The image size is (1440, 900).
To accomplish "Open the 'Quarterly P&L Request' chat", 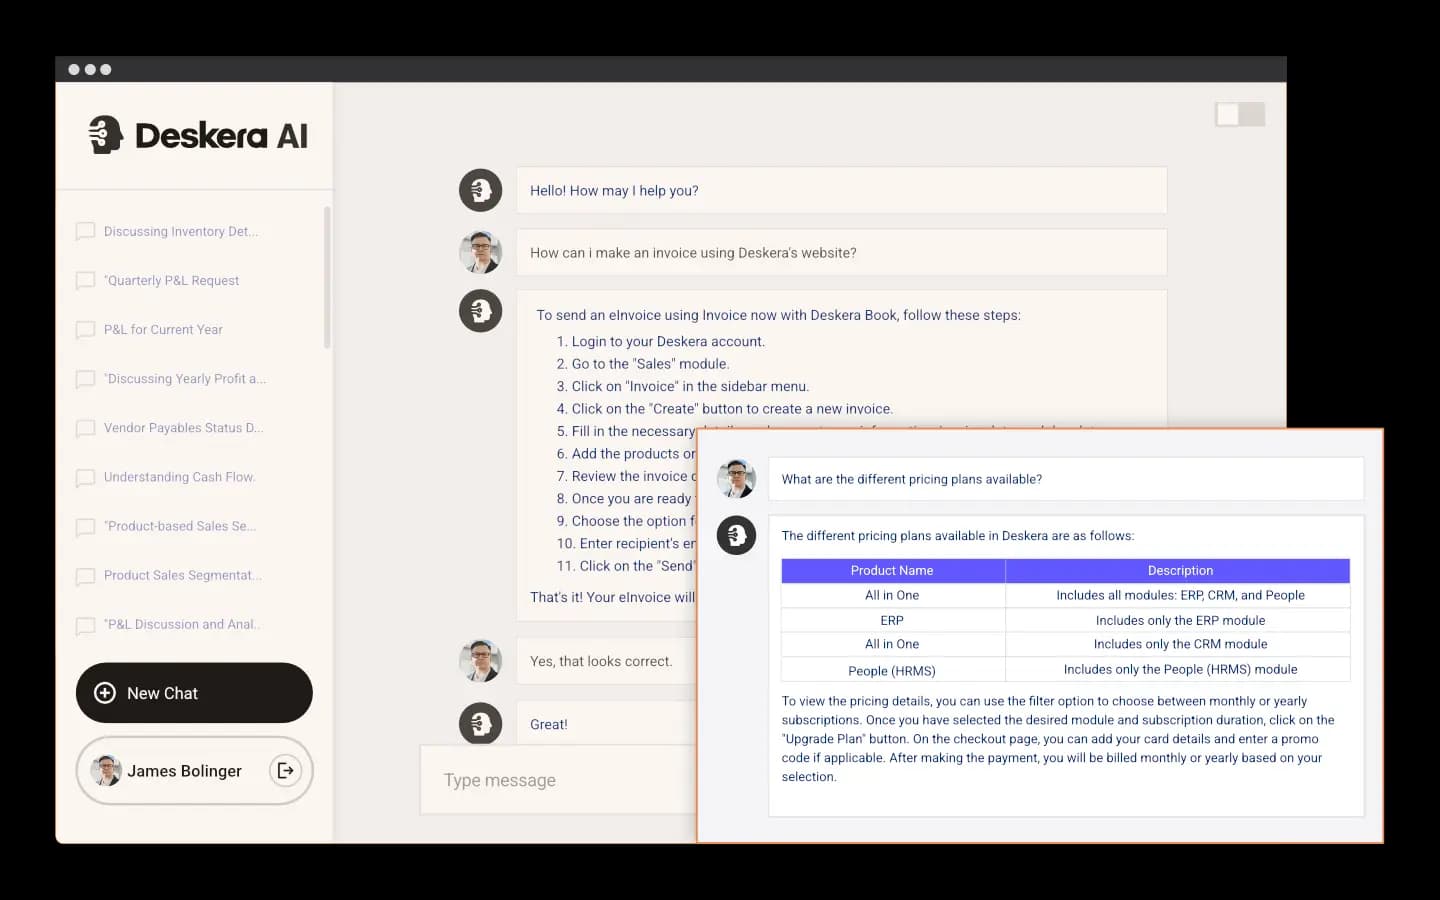I will tap(172, 280).
